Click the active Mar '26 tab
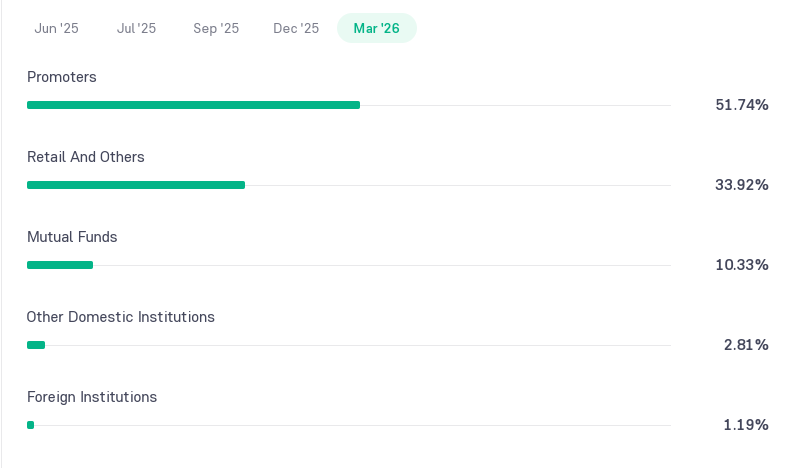Image resolution: width=798 pixels, height=468 pixels. coord(377,28)
